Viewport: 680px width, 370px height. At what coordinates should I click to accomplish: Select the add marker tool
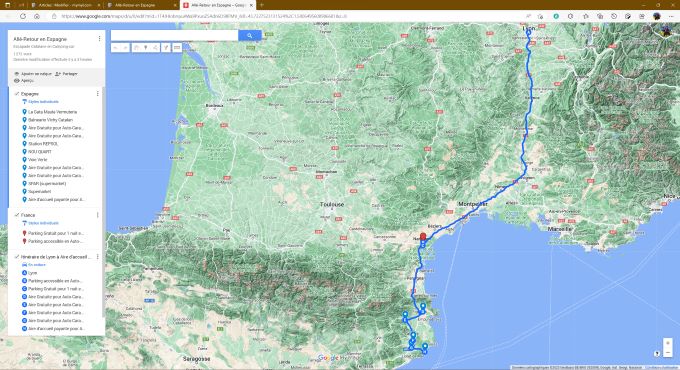click(146, 48)
